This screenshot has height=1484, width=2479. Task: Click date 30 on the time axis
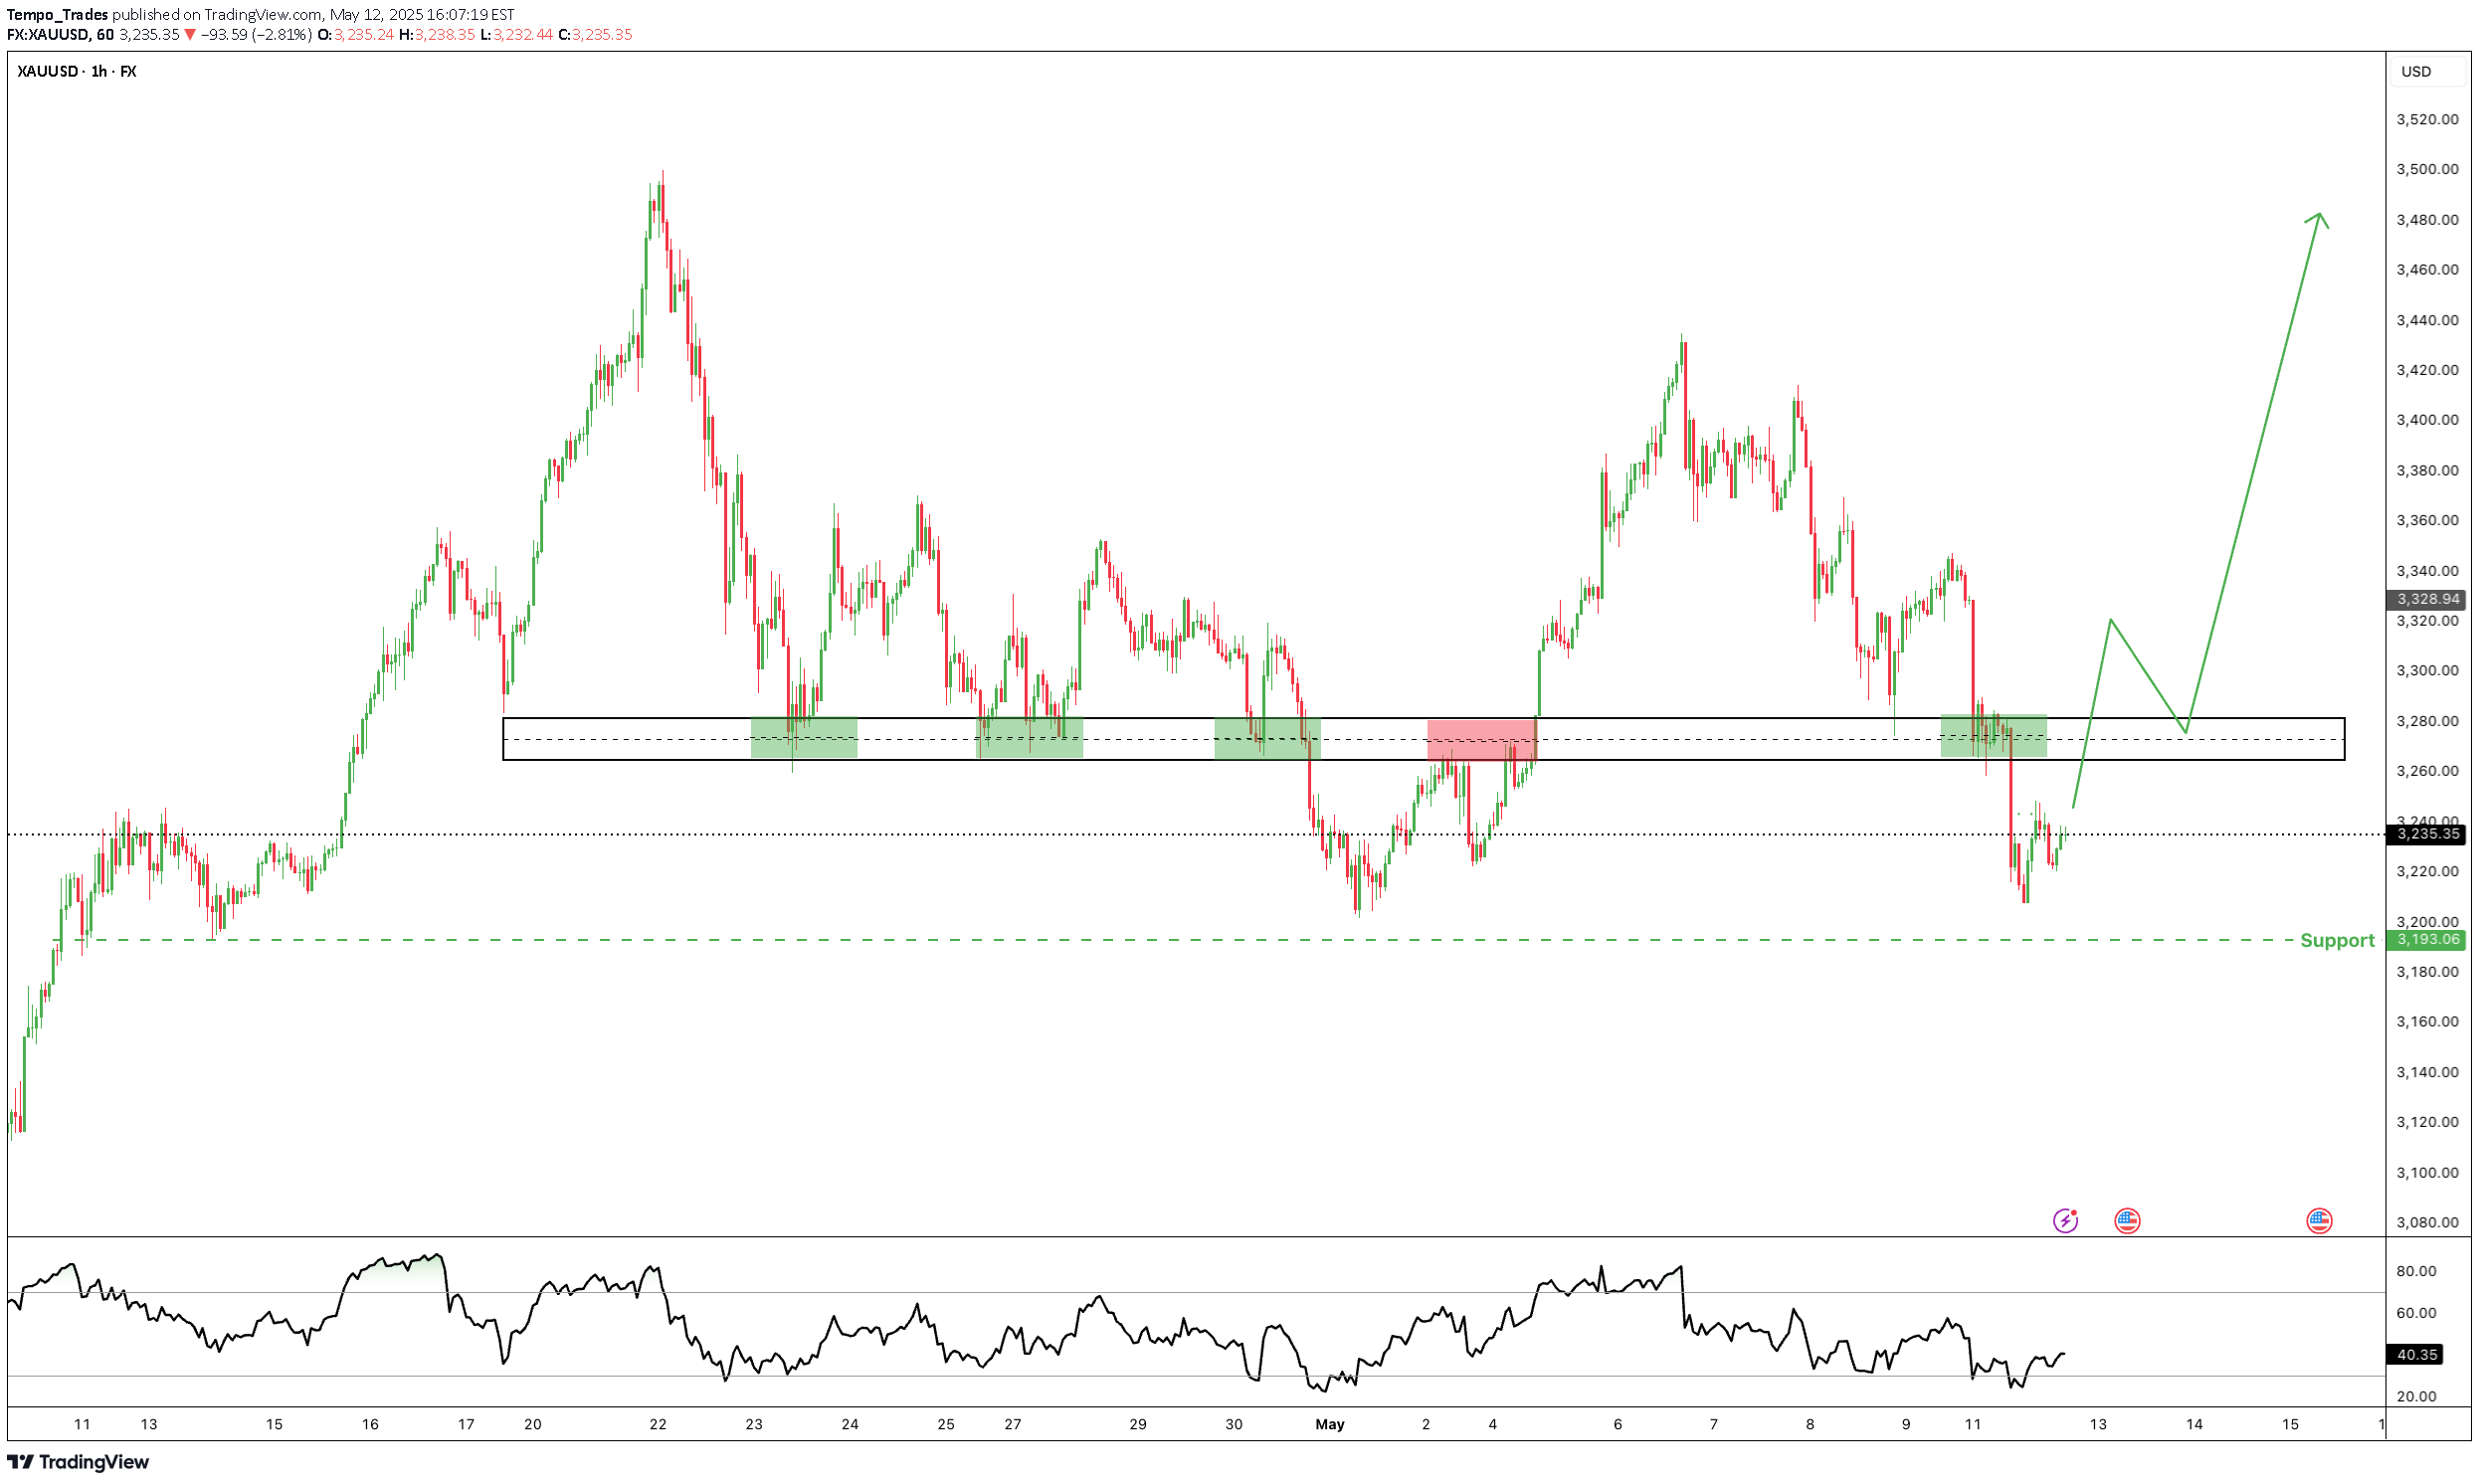coord(1234,1425)
